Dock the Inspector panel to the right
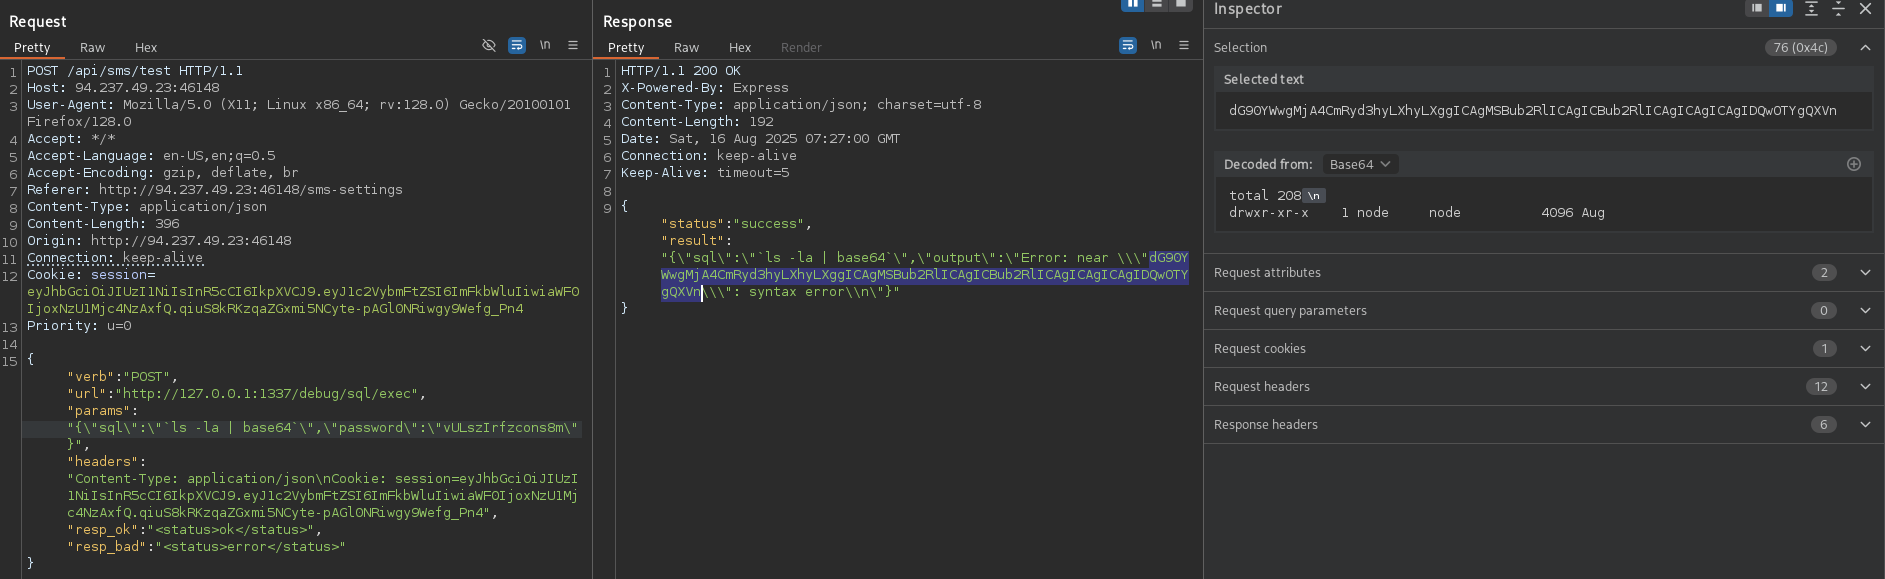Viewport: 1885px width, 579px height. coord(1781,8)
